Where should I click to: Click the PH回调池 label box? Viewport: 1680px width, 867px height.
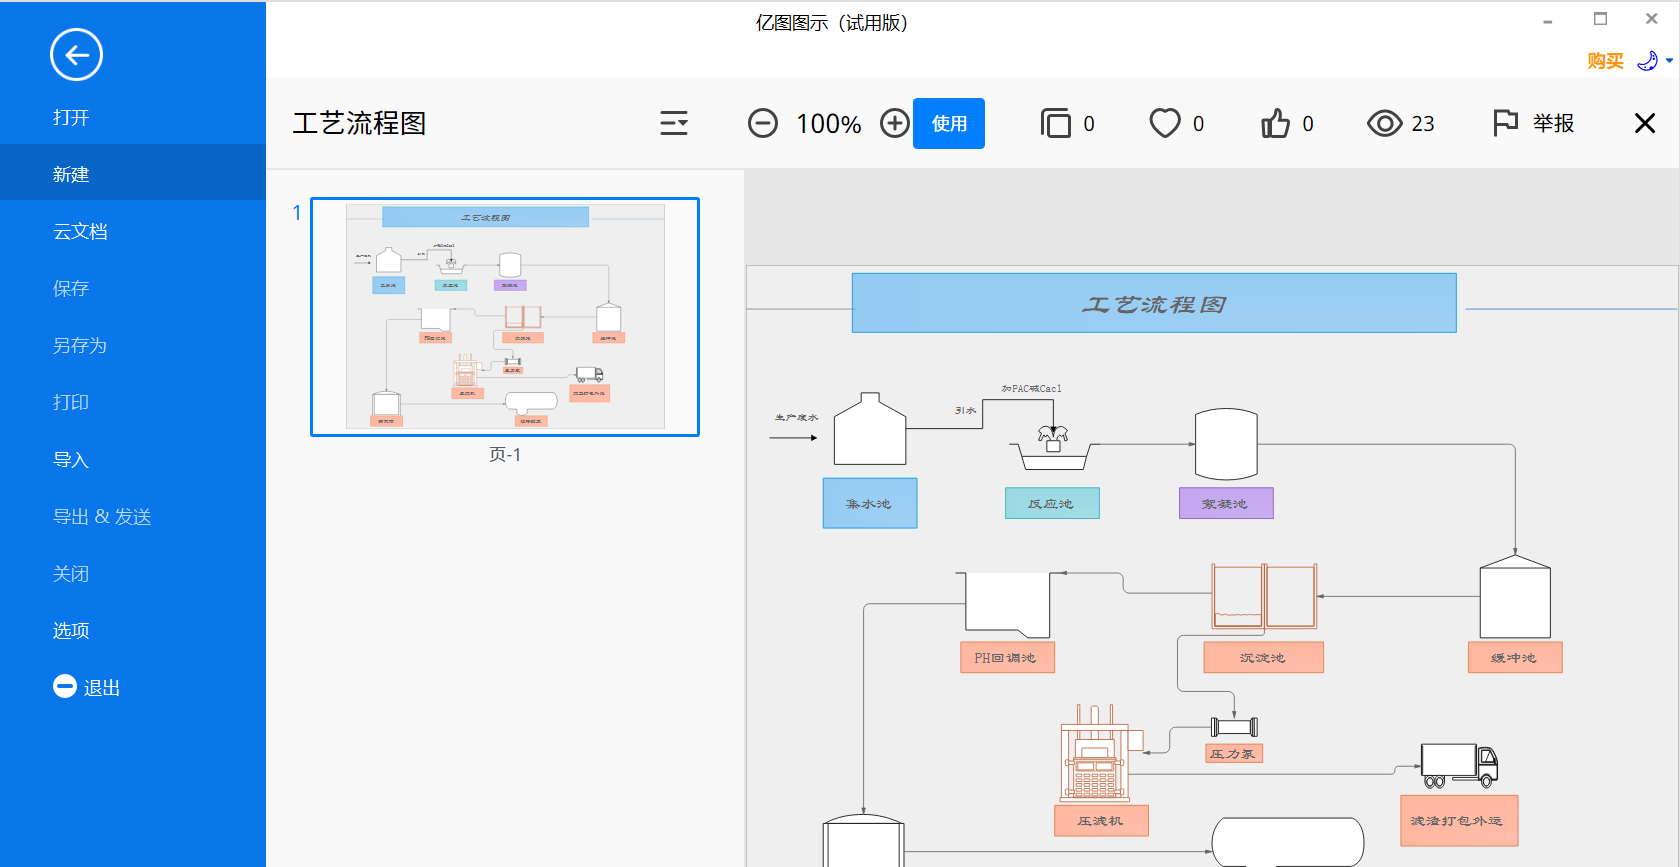(1007, 657)
